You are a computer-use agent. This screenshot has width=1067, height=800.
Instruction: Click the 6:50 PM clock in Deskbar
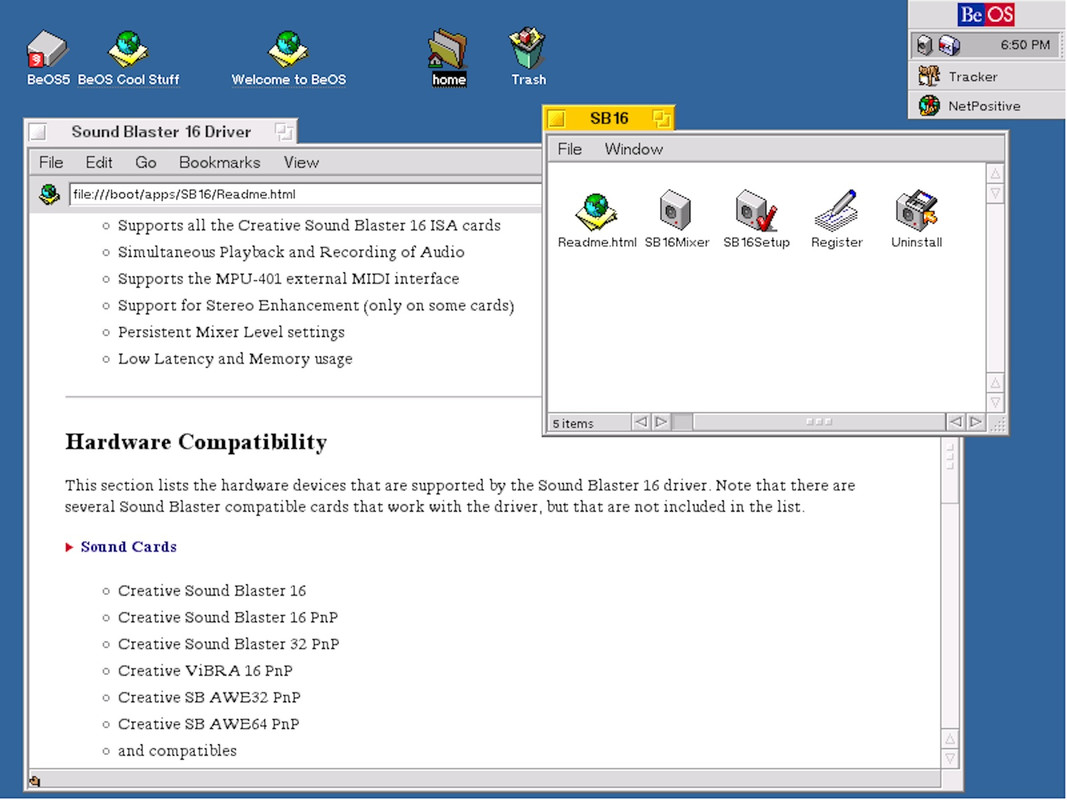tap(1025, 46)
